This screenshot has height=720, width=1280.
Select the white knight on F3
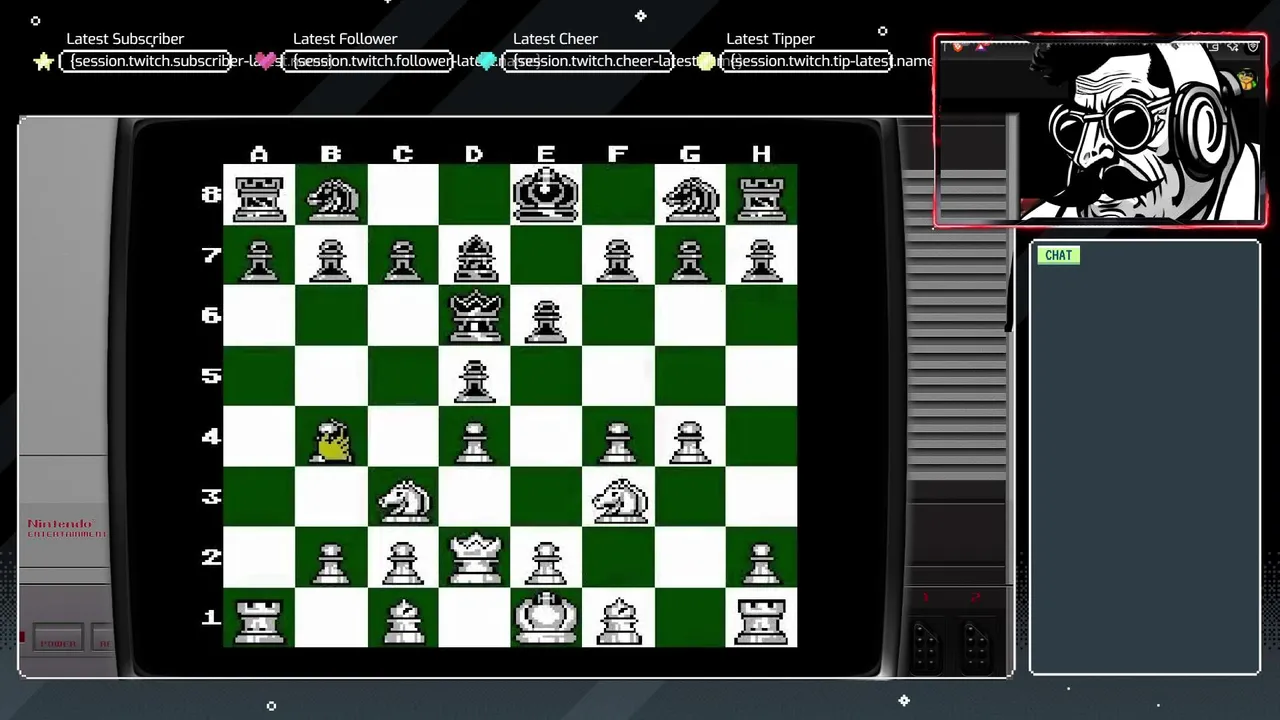(619, 500)
